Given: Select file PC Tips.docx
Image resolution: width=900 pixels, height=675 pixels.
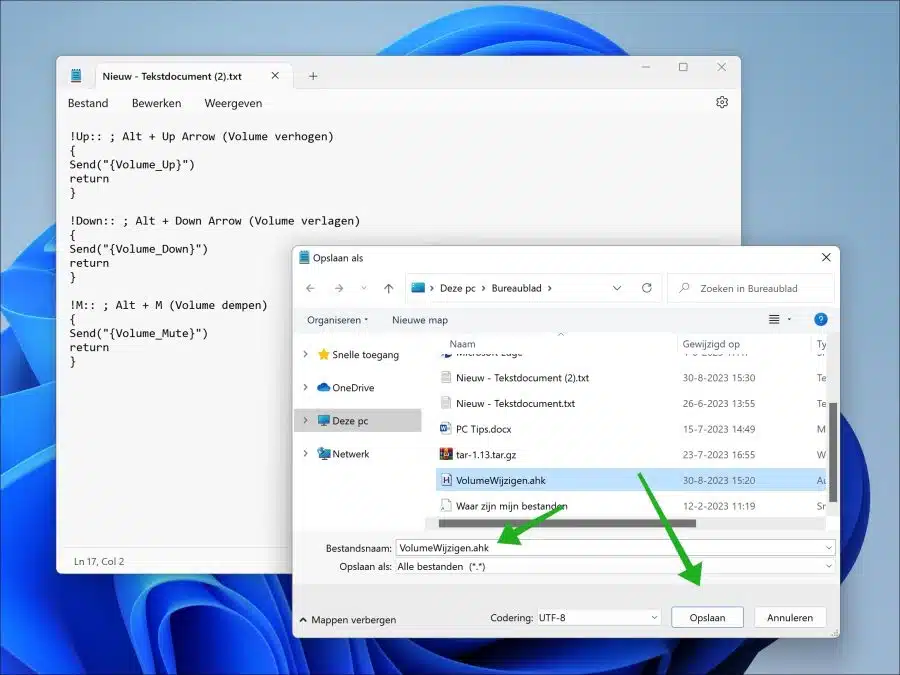Looking at the screenshot, I should (x=483, y=429).
